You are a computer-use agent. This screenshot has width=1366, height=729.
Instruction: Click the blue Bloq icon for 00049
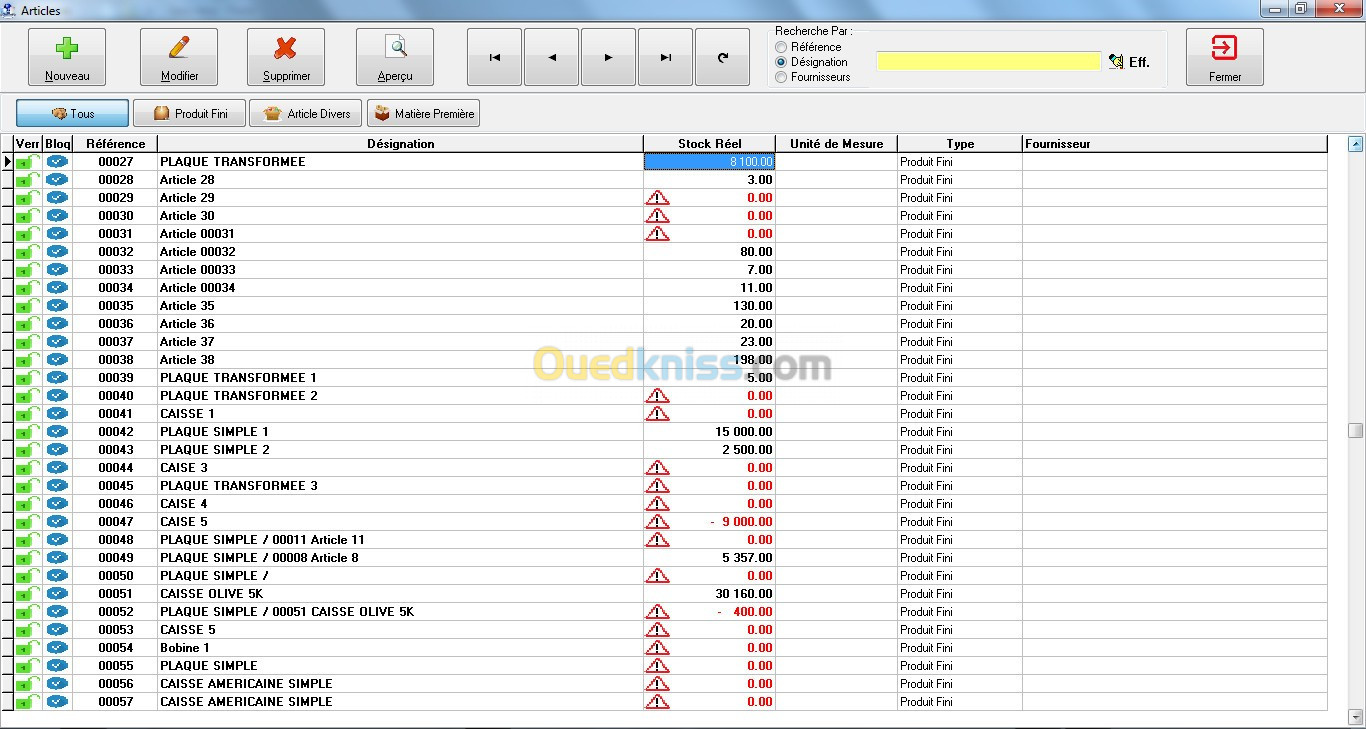[x=57, y=558]
